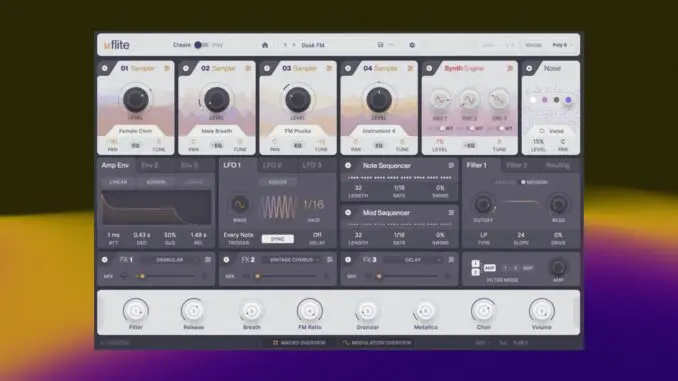Click the home icon in the top bar
This screenshot has height=381, width=678.
(x=265, y=45)
